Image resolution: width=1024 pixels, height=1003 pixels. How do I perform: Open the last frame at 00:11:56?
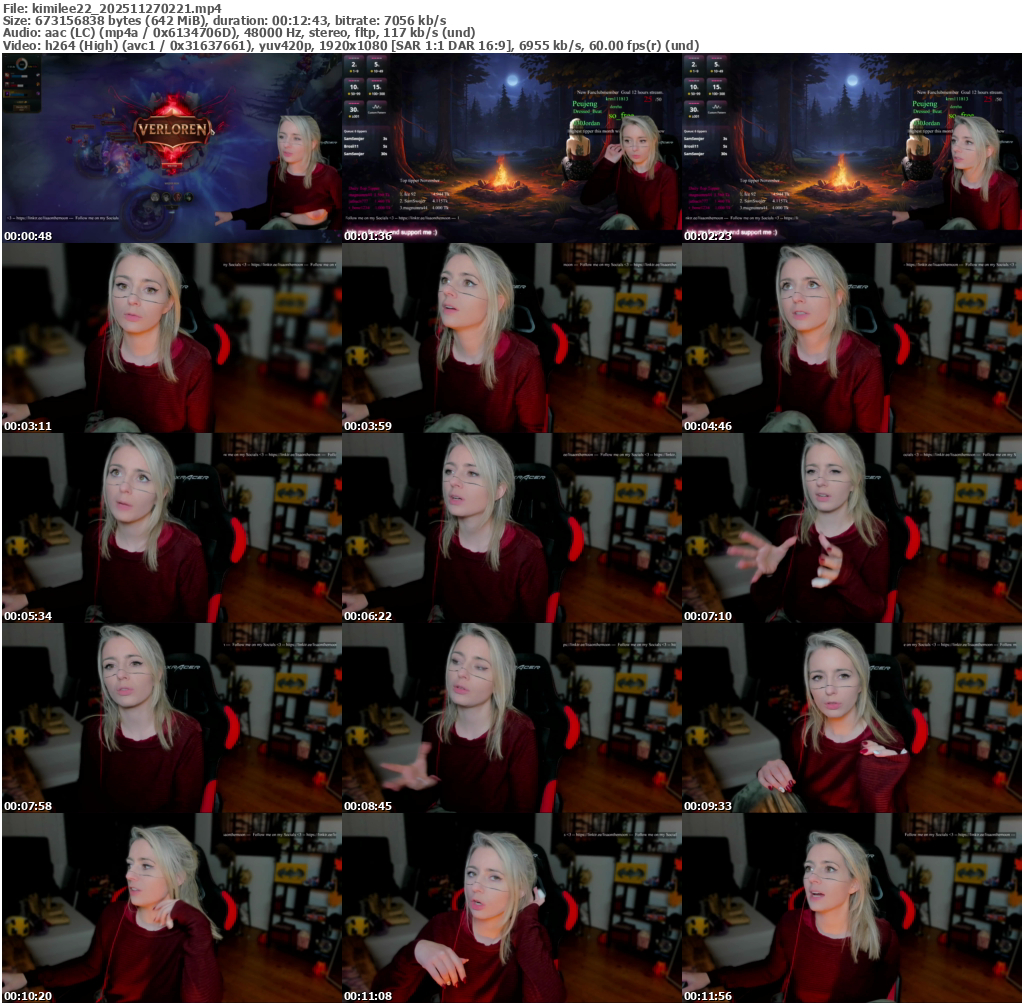click(851, 908)
